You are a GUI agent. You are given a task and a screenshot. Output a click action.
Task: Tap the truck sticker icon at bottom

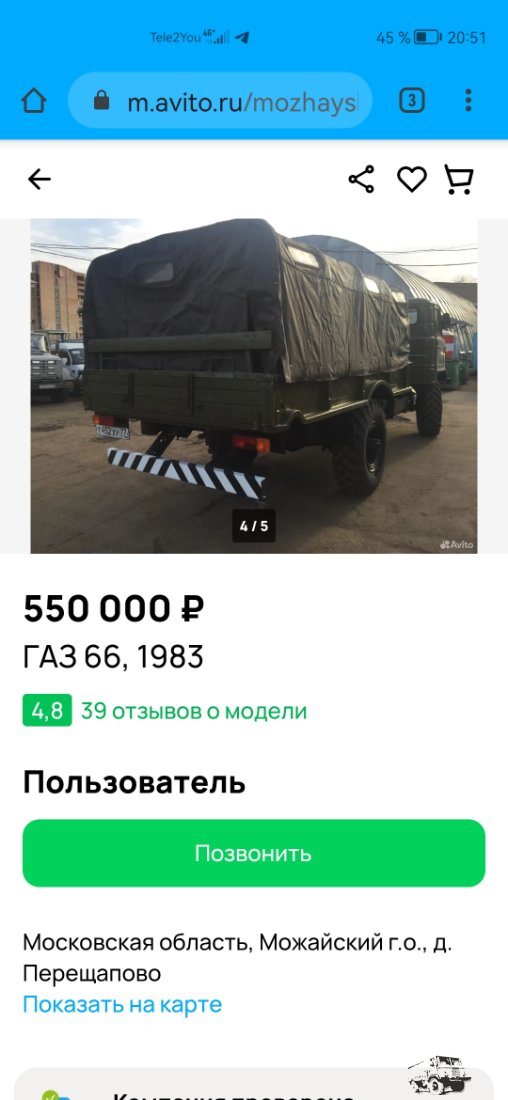(439, 1075)
